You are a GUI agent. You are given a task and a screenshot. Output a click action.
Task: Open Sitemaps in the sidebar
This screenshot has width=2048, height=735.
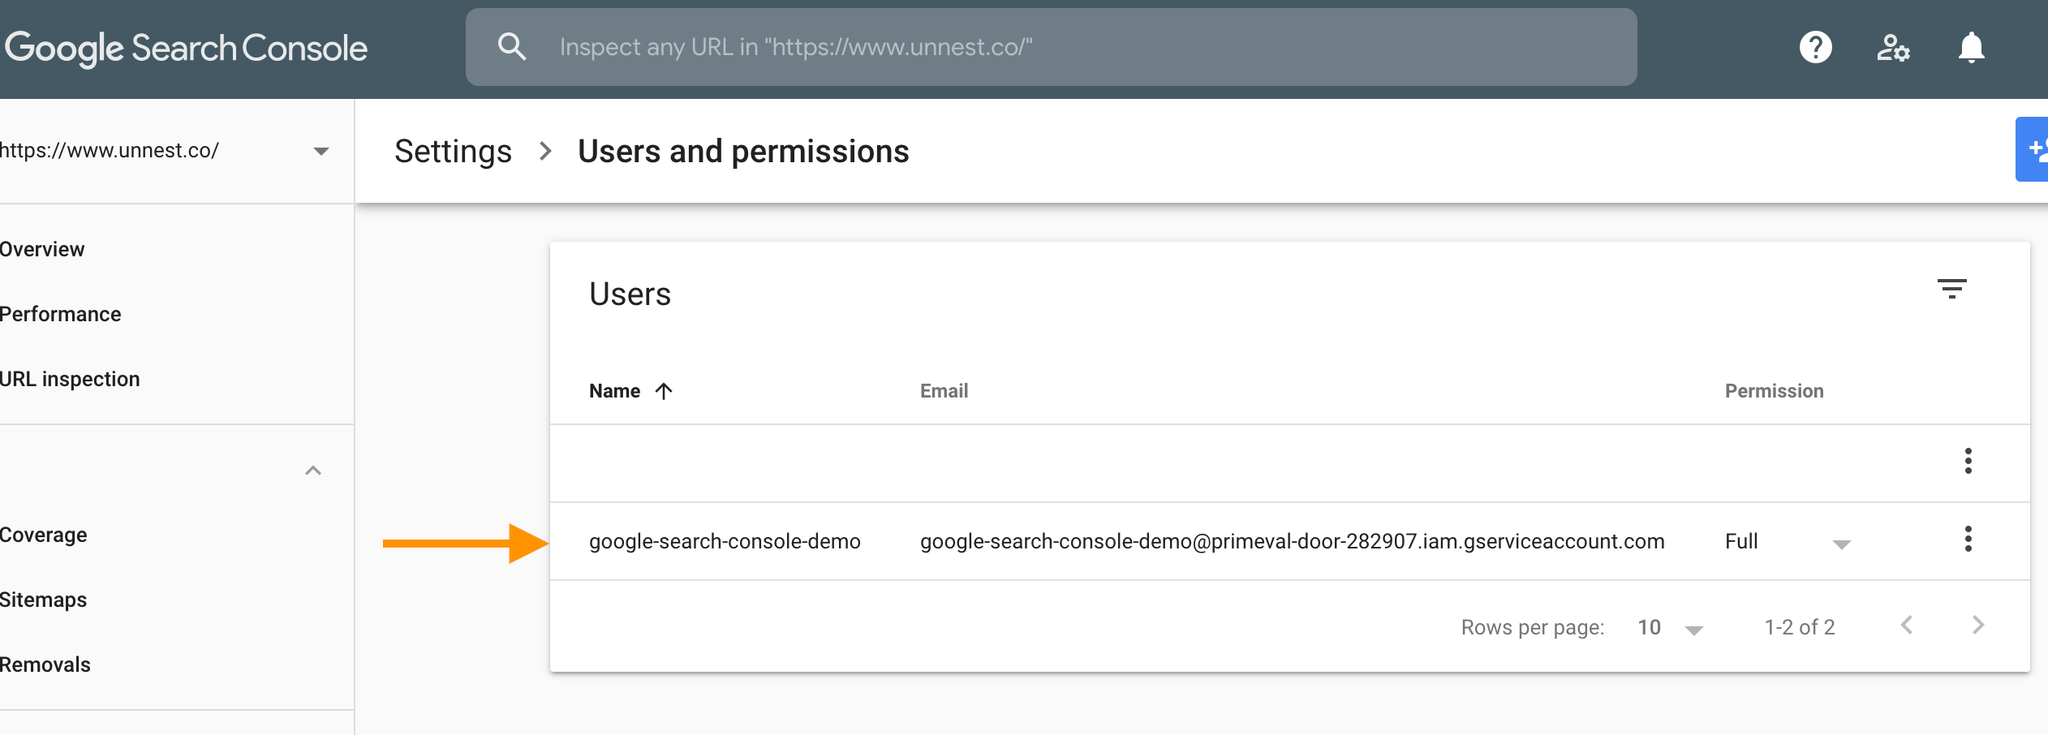coord(43,600)
